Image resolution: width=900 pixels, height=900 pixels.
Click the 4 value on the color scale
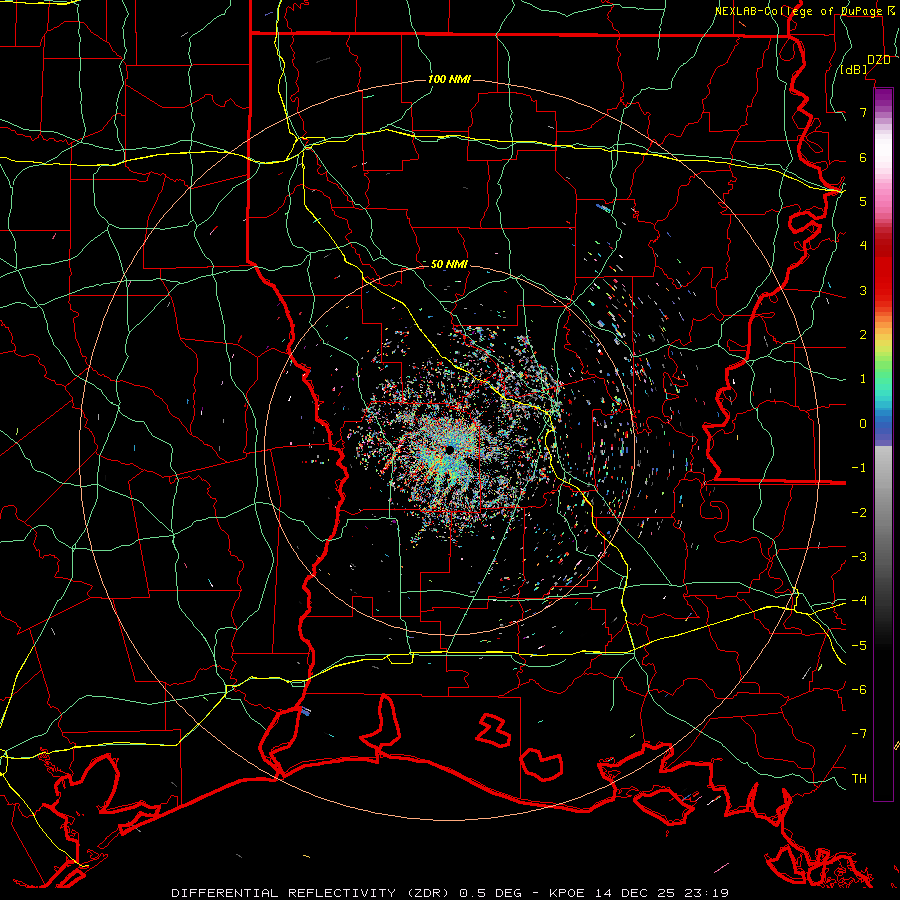(863, 246)
